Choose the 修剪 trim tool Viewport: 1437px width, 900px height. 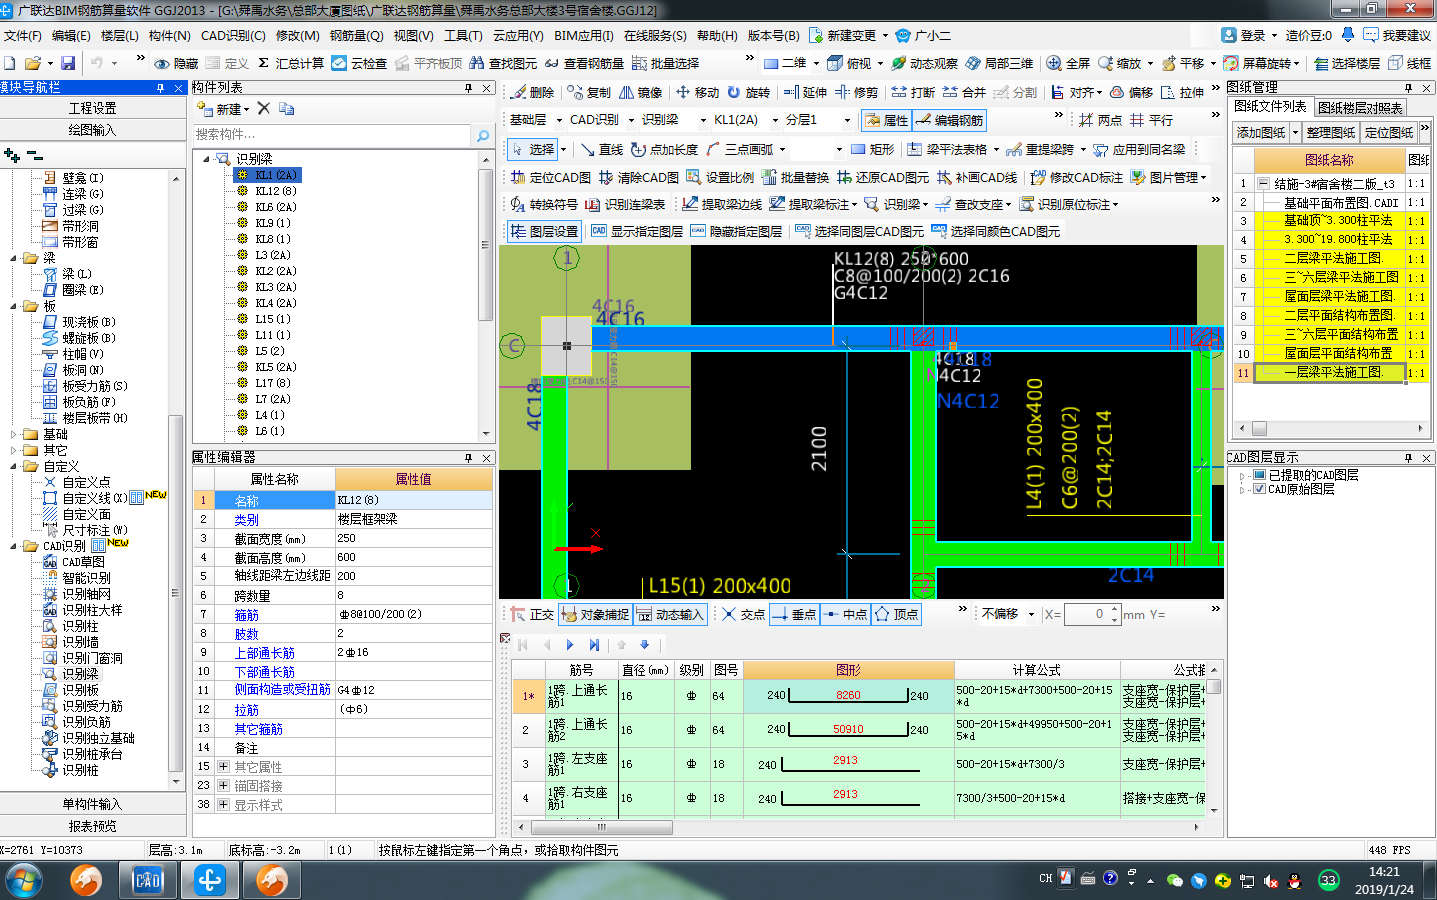click(x=856, y=92)
